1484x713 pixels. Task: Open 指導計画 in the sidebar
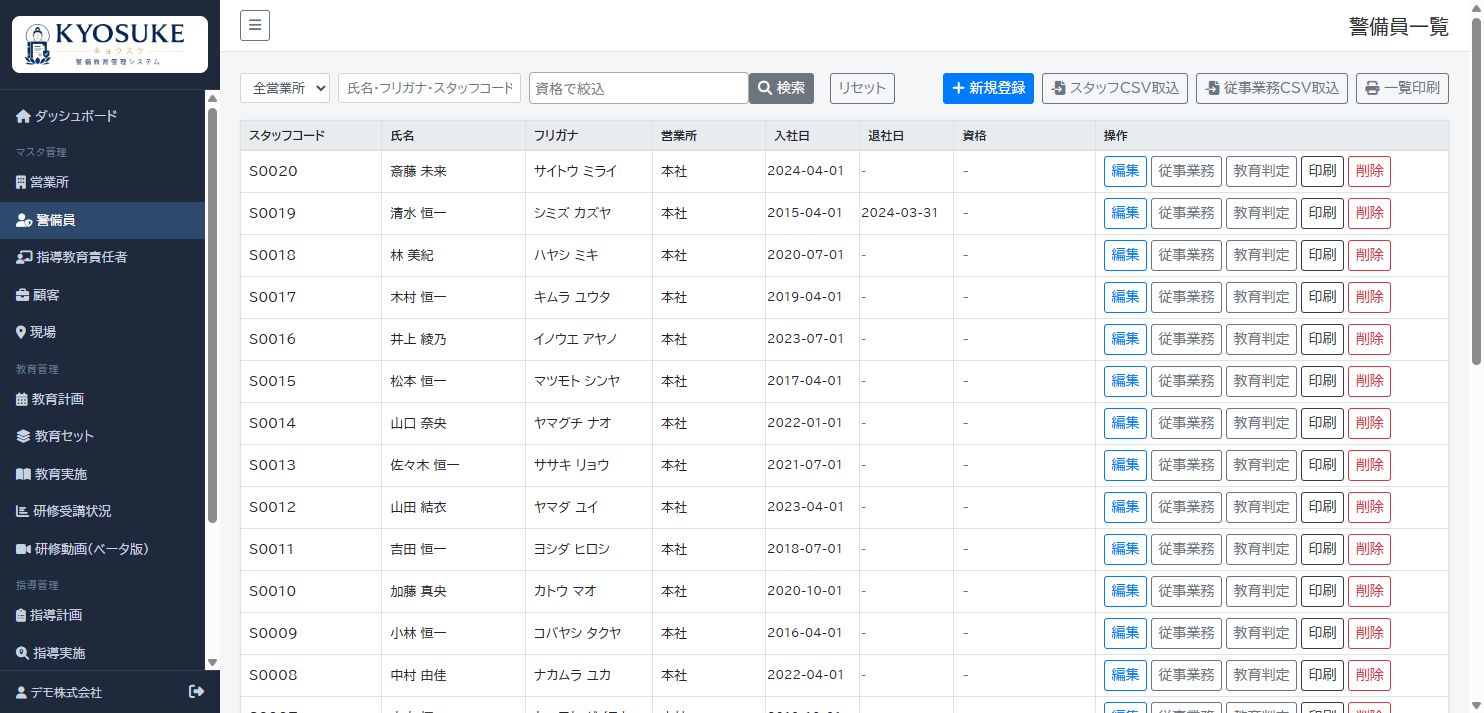(102, 615)
